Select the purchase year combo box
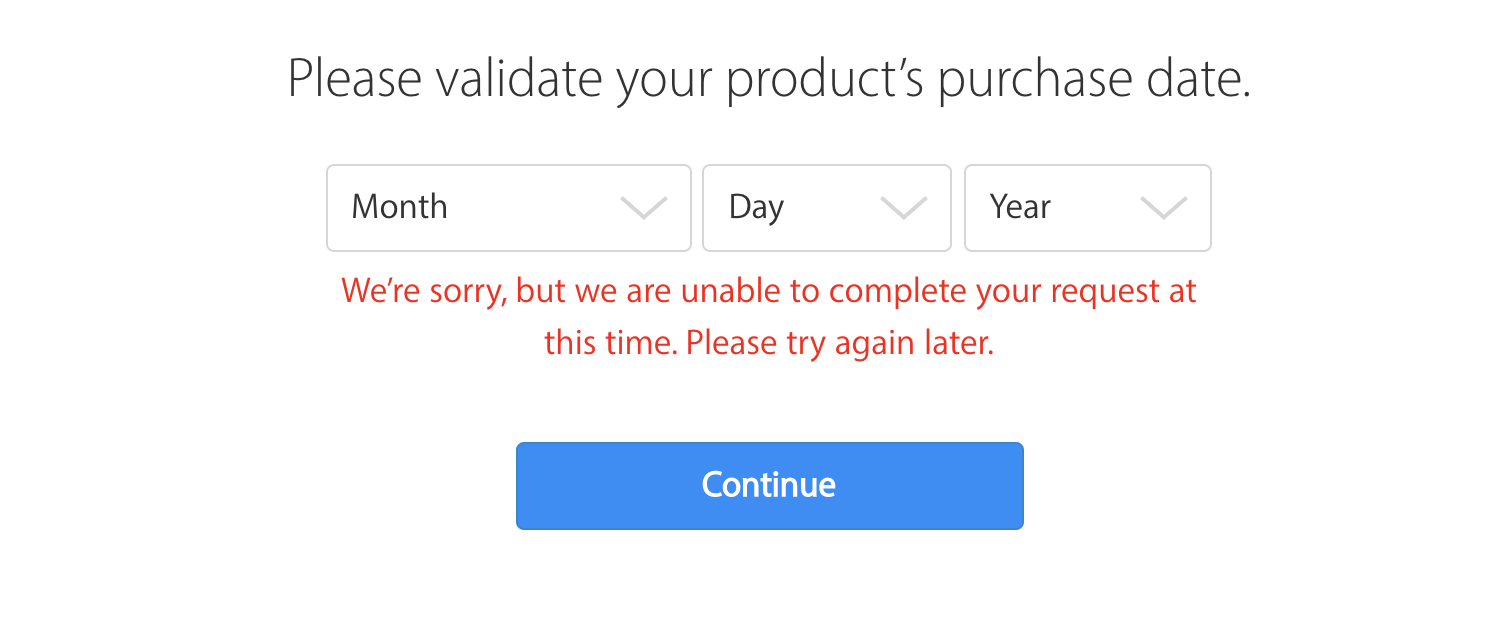This screenshot has width=1512, height=632. 1087,208
